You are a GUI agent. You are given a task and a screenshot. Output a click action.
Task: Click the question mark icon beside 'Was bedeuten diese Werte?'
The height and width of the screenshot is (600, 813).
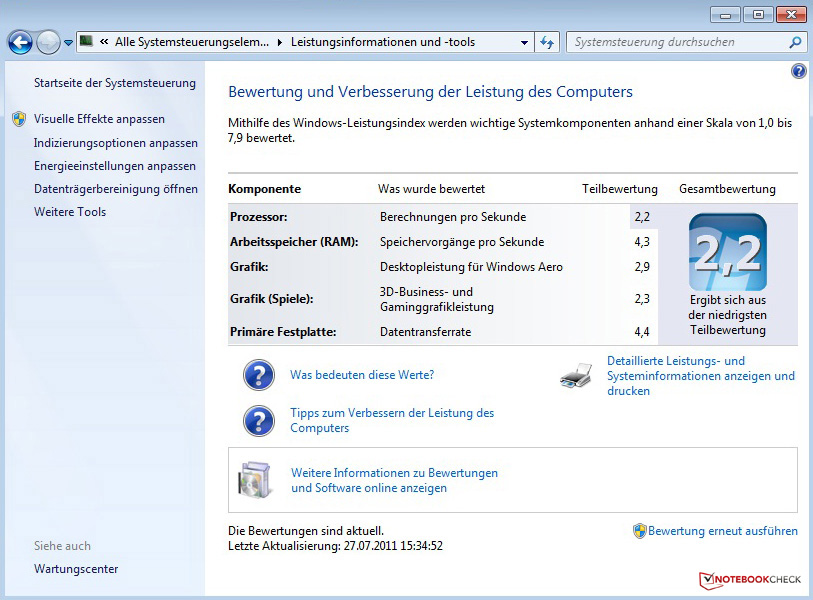tap(259, 375)
